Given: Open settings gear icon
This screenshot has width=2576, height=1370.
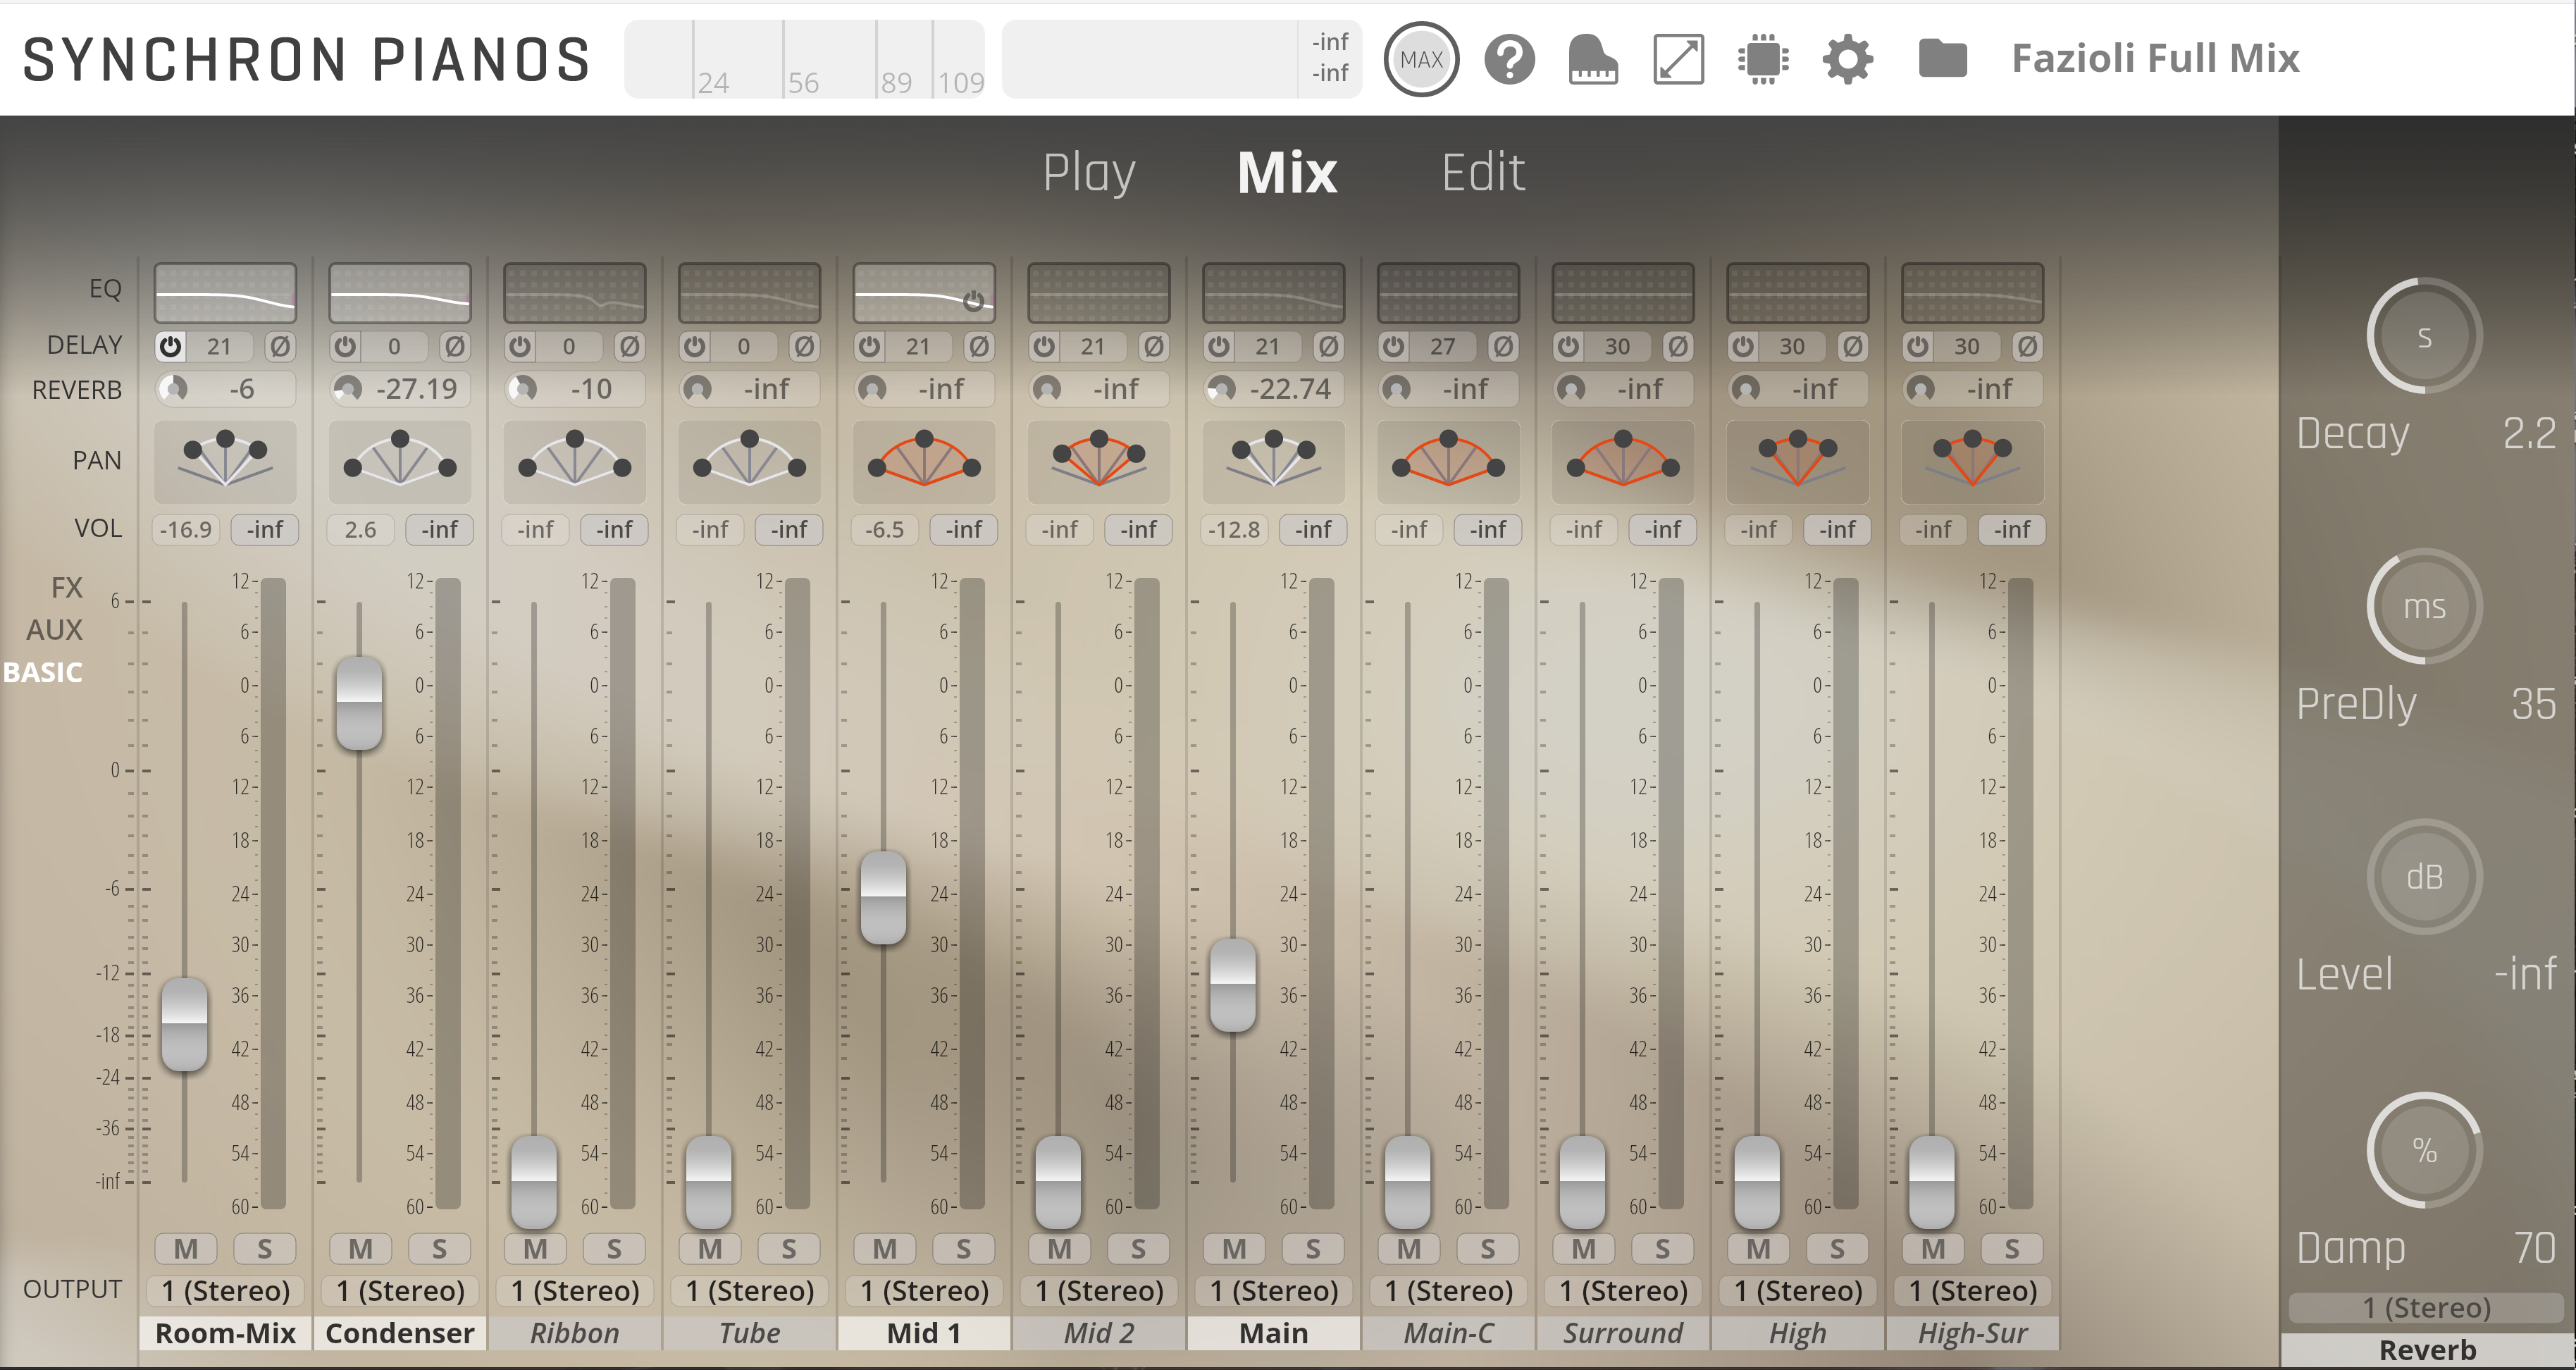Looking at the screenshot, I should pyautogui.click(x=1847, y=59).
